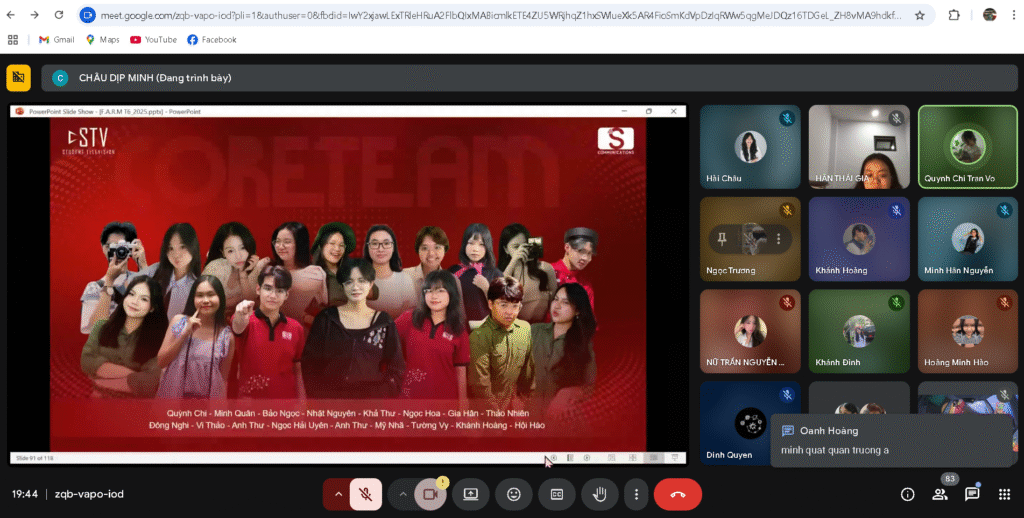Click the yellow stop-presentation icon at top left
Image resolution: width=1024 pixels, height=518 pixels.
click(18, 78)
